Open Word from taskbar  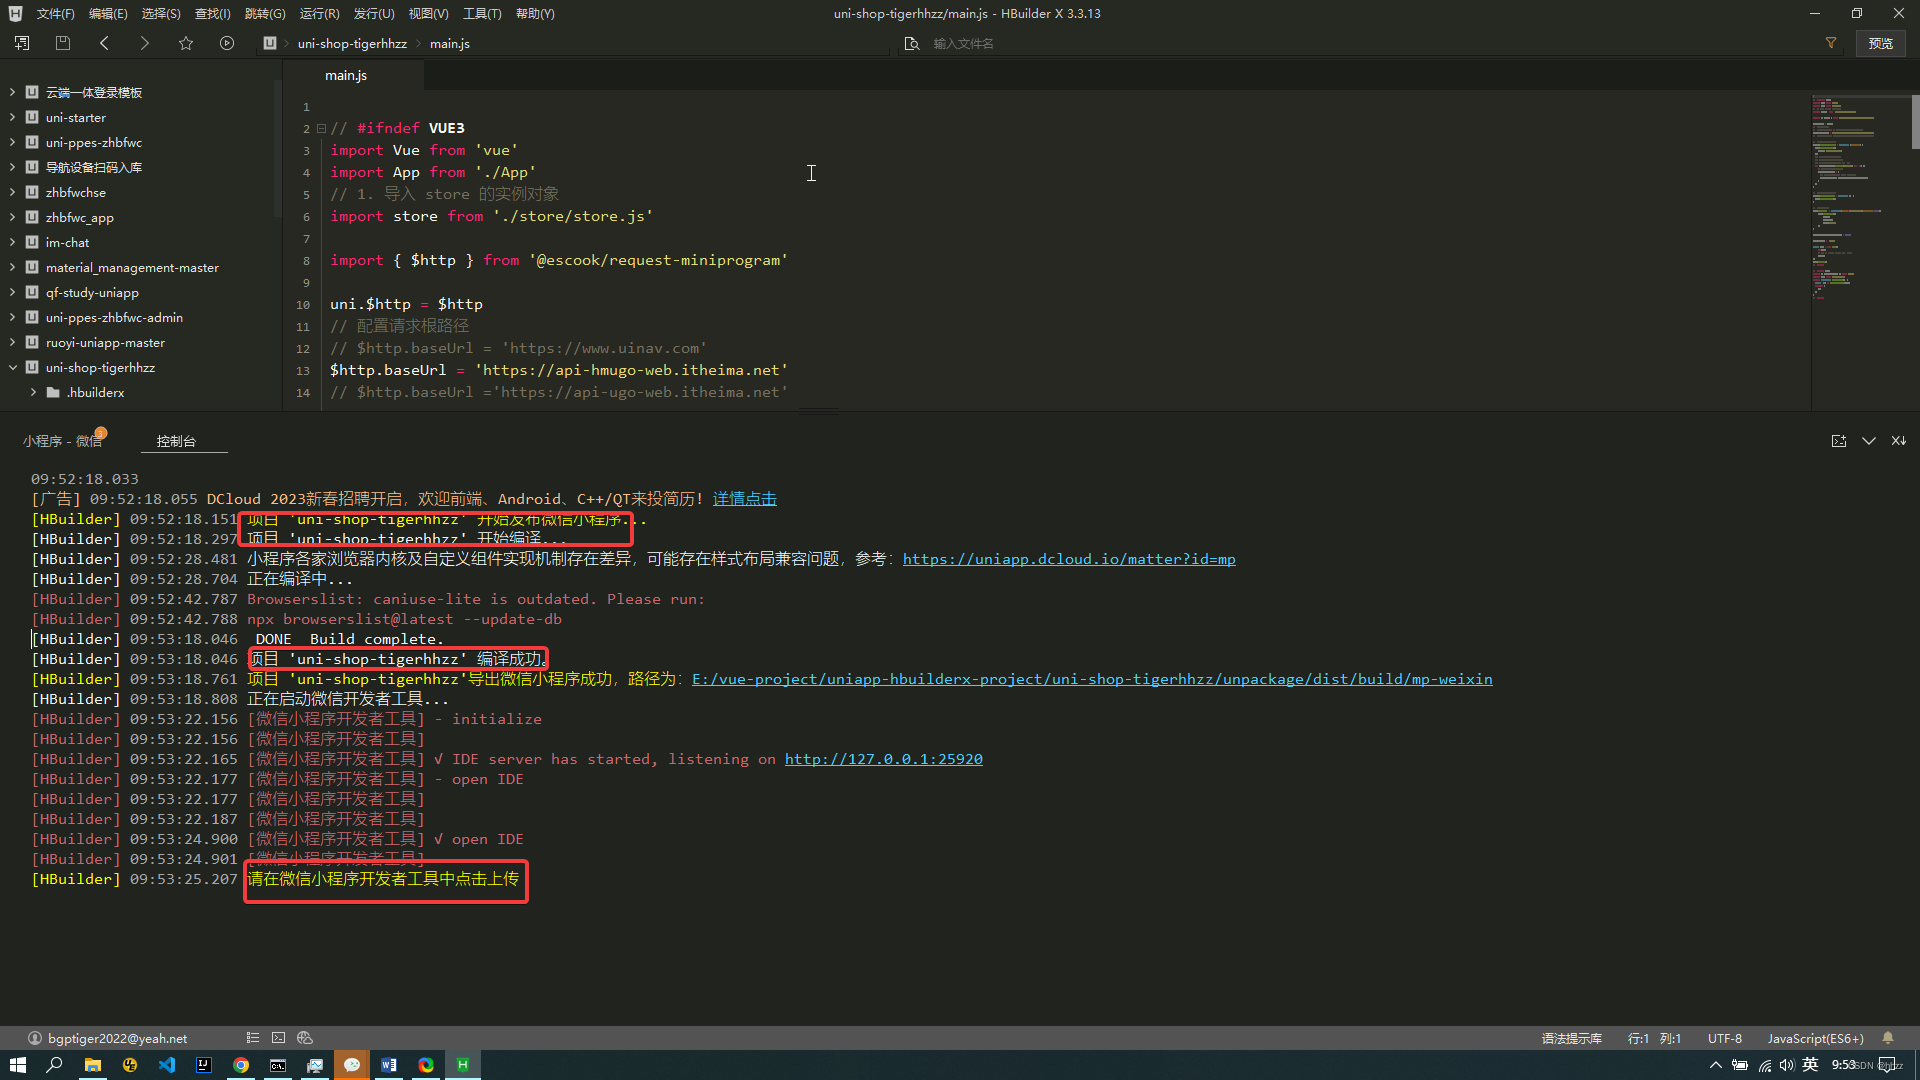click(389, 1065)
